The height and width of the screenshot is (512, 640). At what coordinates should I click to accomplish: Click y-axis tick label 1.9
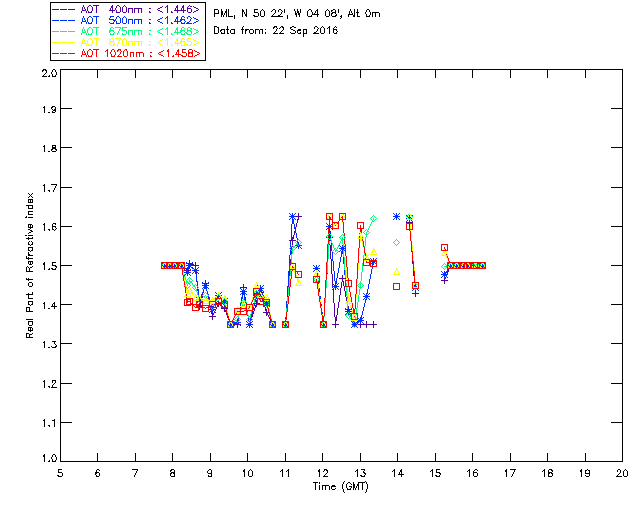click(49, 109)
